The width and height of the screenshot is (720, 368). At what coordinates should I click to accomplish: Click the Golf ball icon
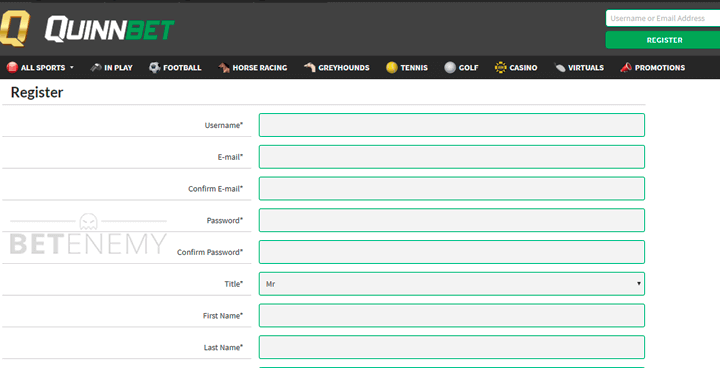pyautogui.click(x=450, y=68)
